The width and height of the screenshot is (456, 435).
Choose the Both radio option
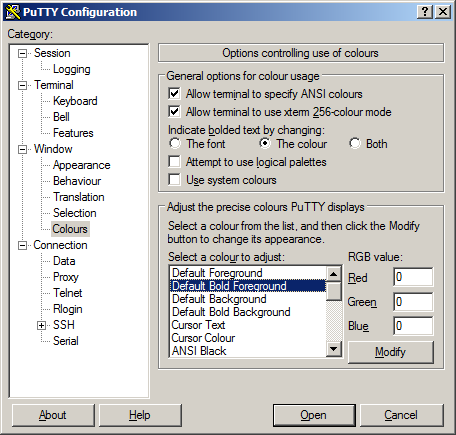(x=355, y=144)
